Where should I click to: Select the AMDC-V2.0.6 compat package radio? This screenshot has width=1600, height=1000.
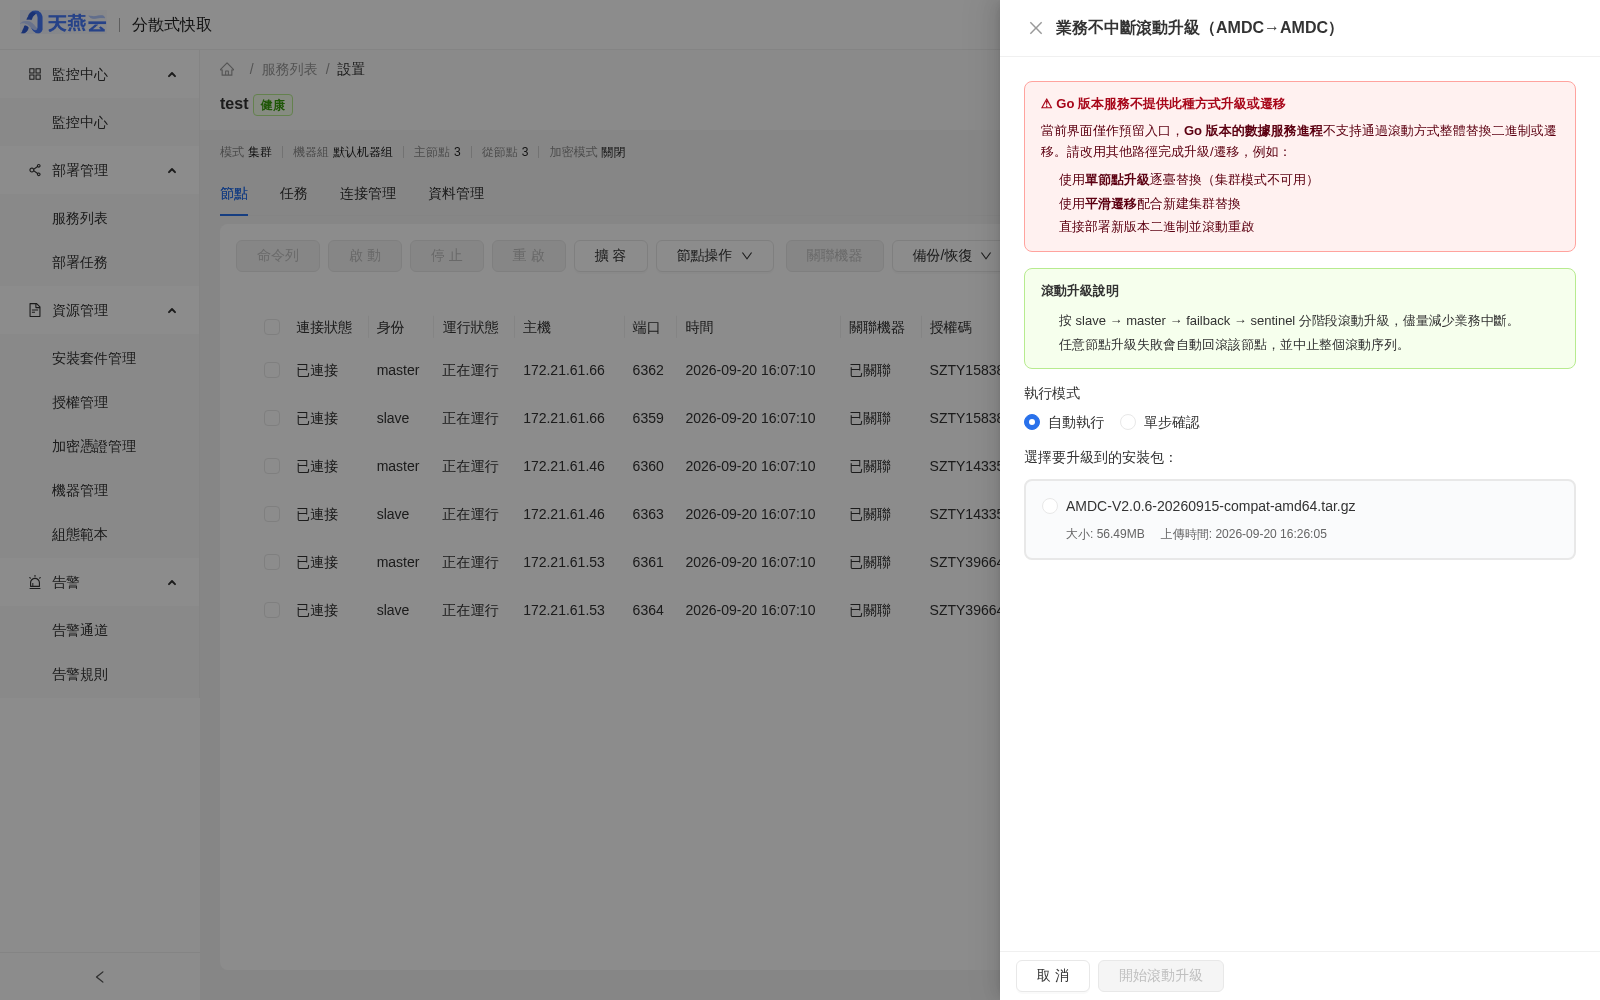tap(1050, 506)
